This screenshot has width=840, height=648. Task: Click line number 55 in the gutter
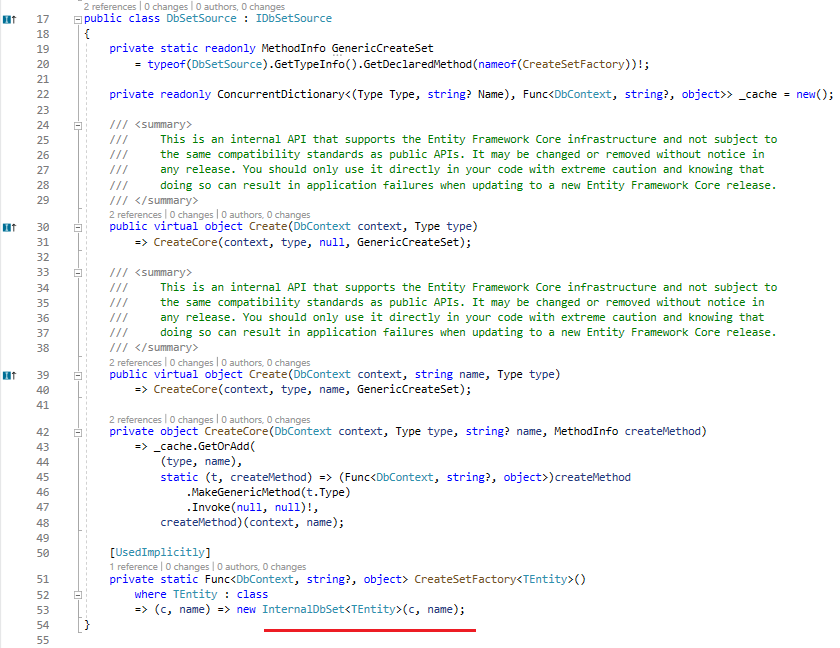pos(42,640)
